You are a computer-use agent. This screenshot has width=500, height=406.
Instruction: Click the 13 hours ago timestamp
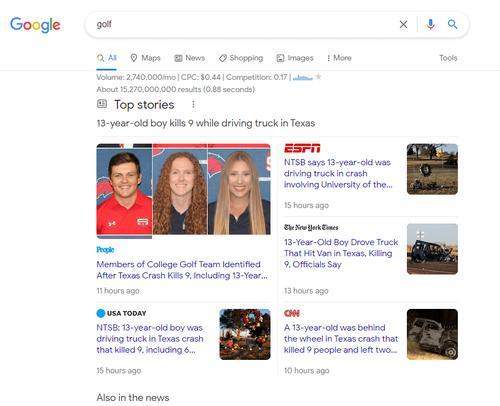click(x=306, y=291)
